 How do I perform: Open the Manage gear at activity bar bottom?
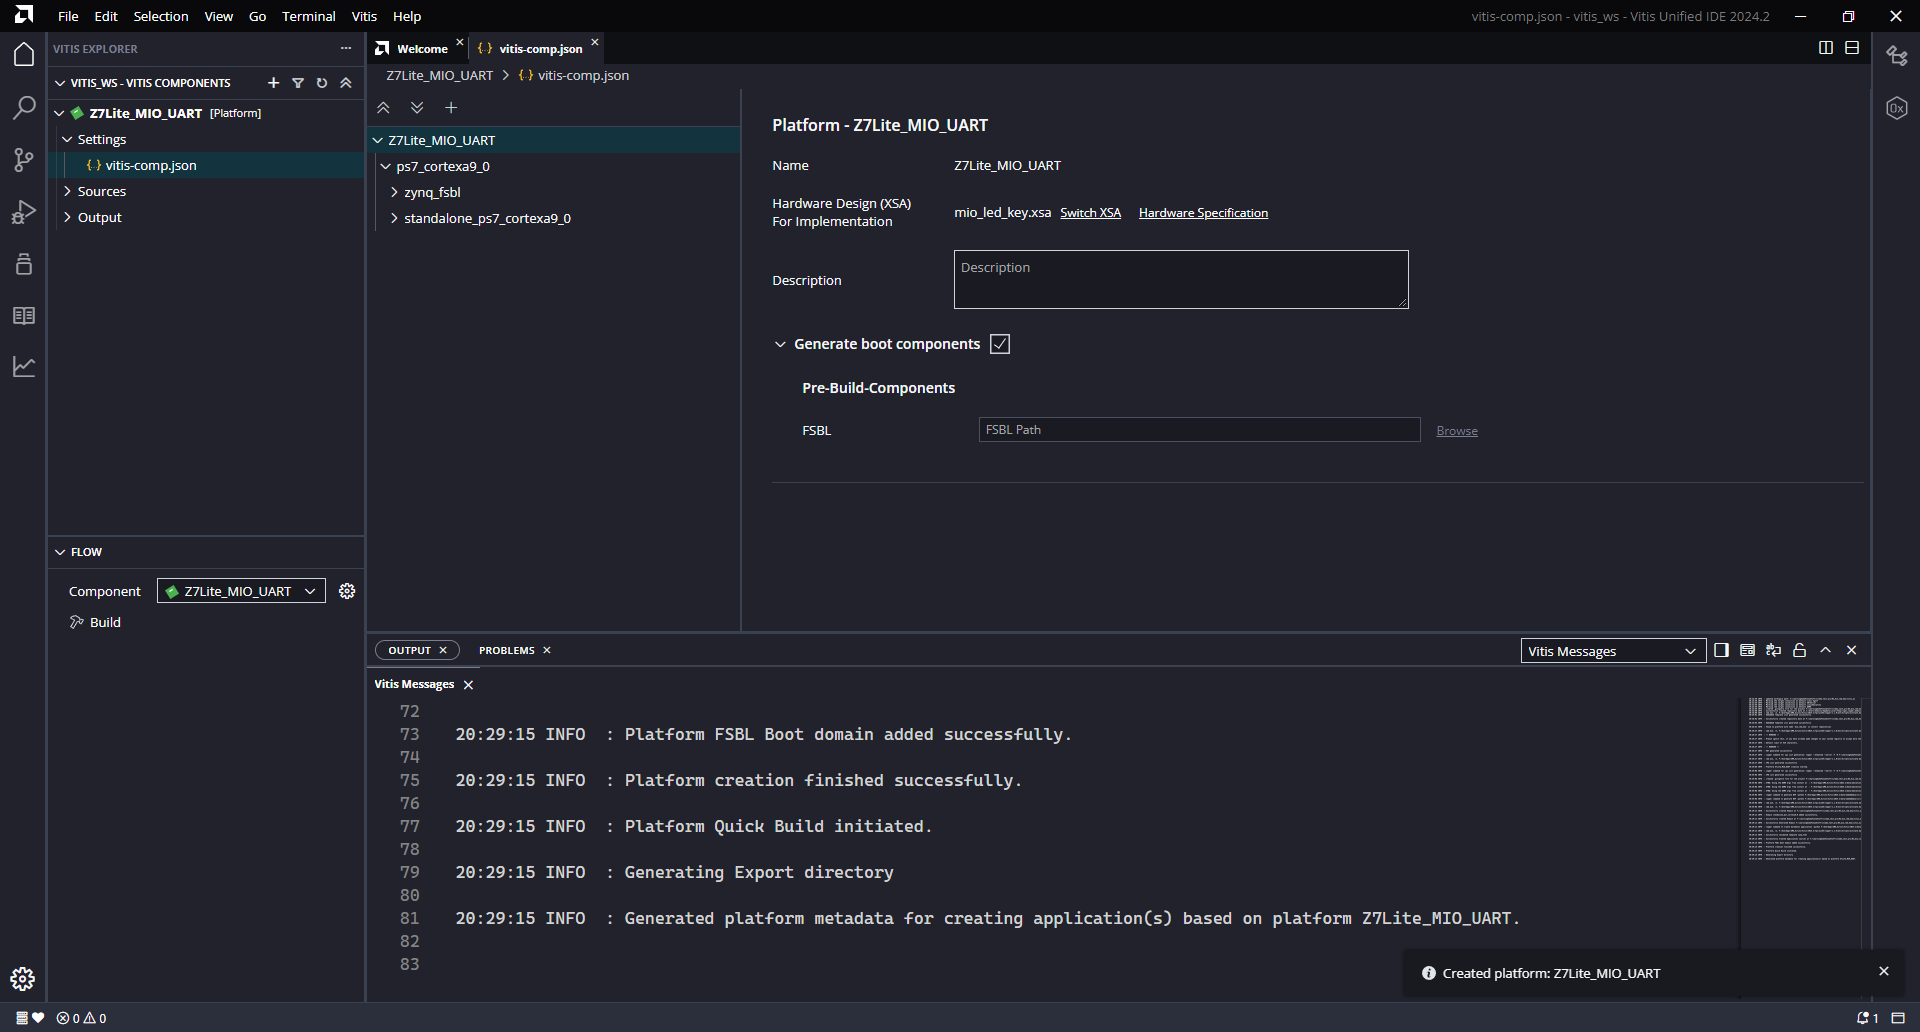click(23, 979)
